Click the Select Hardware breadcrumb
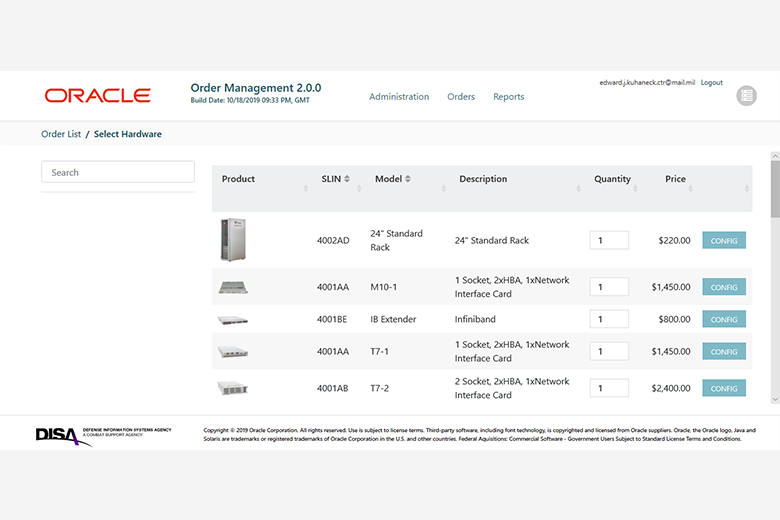 (128, 134)
